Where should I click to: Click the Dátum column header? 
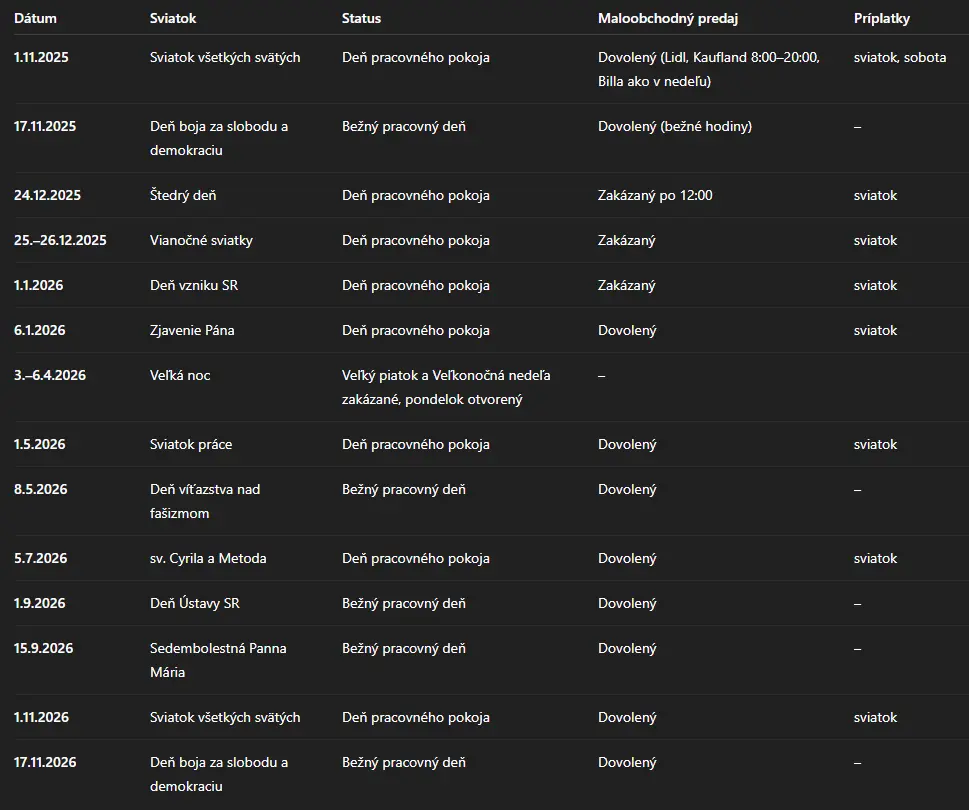(35, 18)
